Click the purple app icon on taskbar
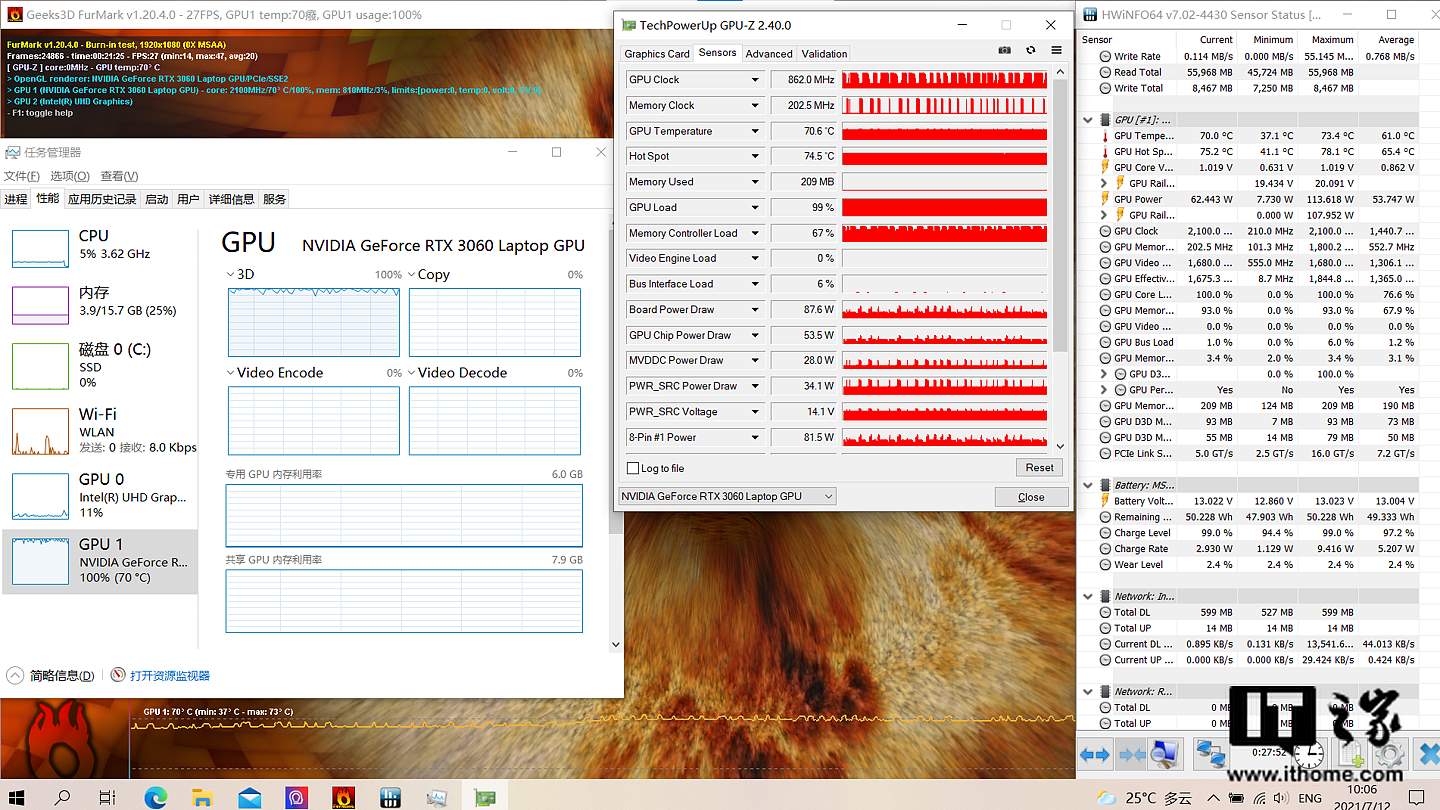Screen dimensions: 1440x810 (x=297, y=797)
